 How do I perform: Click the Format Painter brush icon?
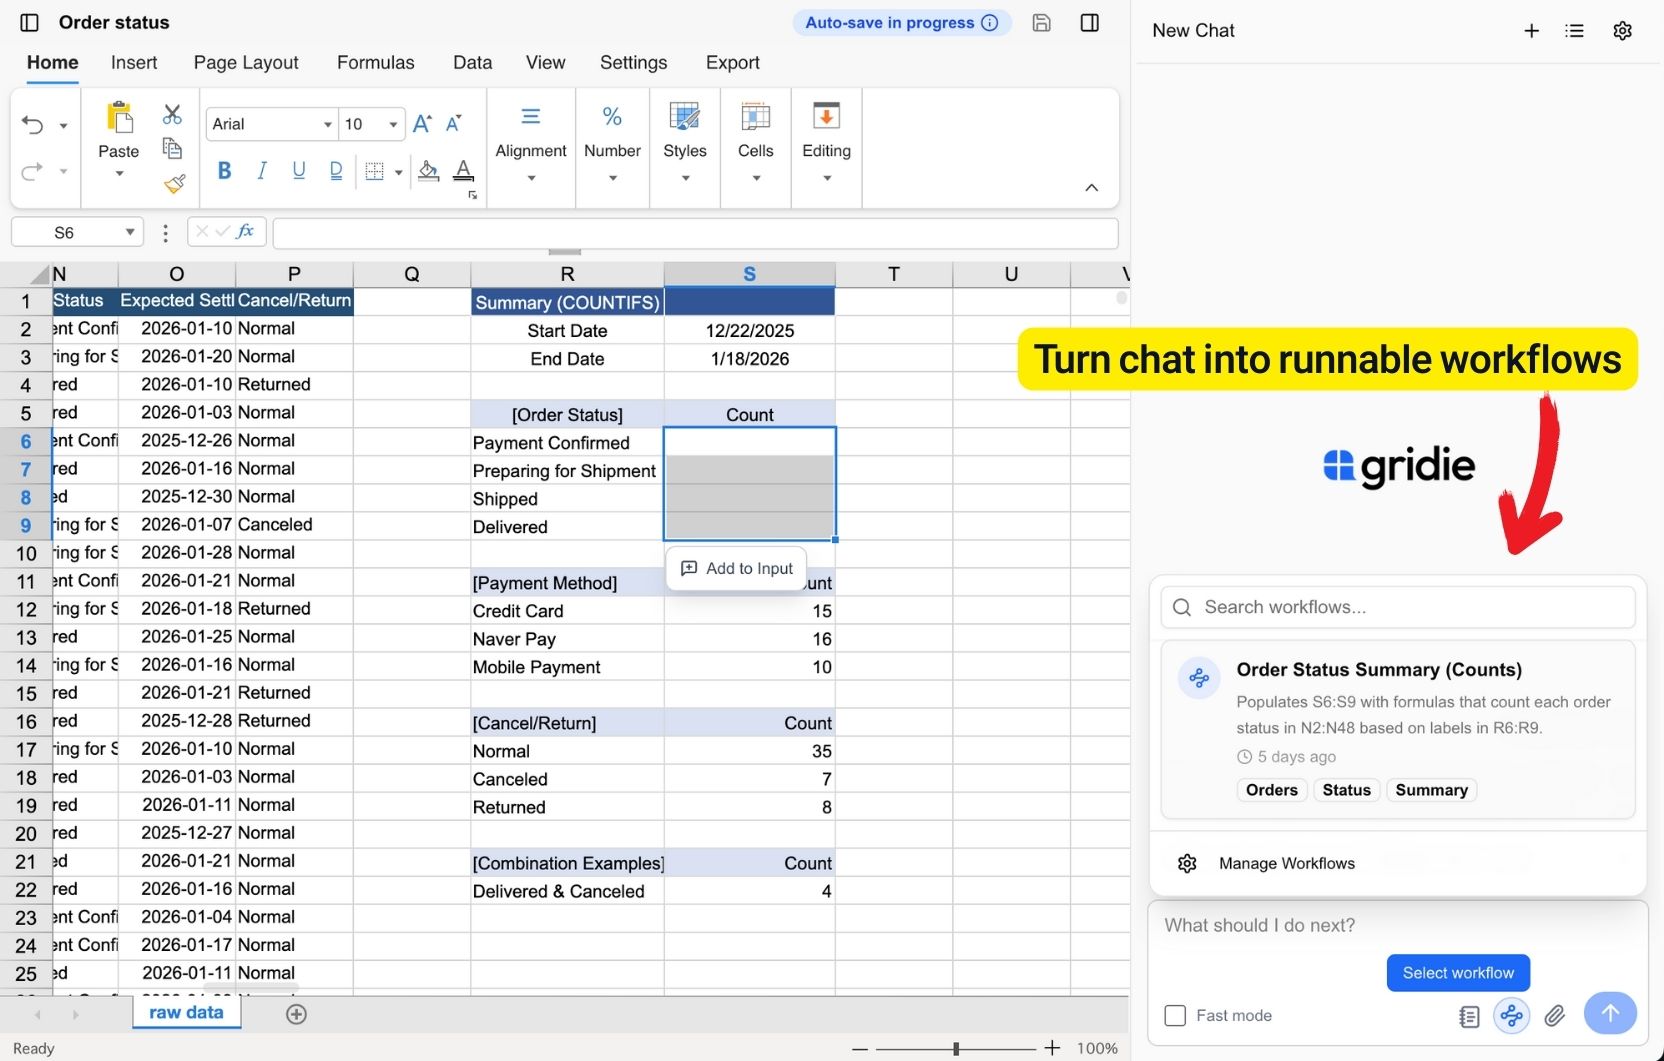tap(174, 184)
